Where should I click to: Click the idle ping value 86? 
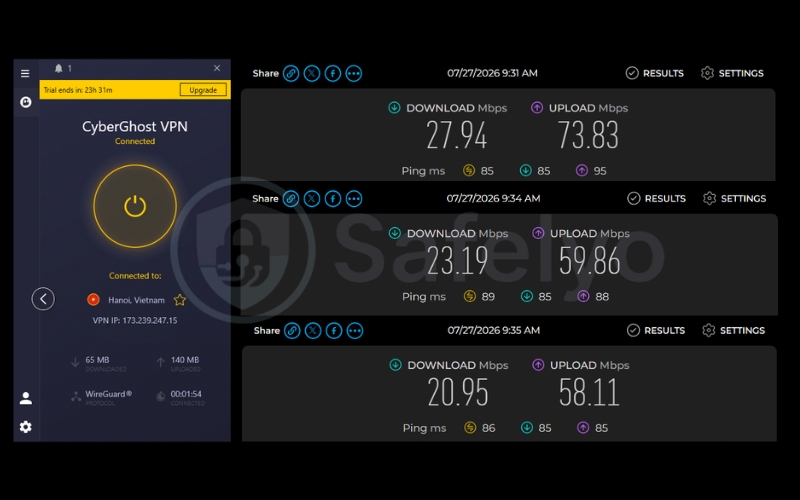489,428
